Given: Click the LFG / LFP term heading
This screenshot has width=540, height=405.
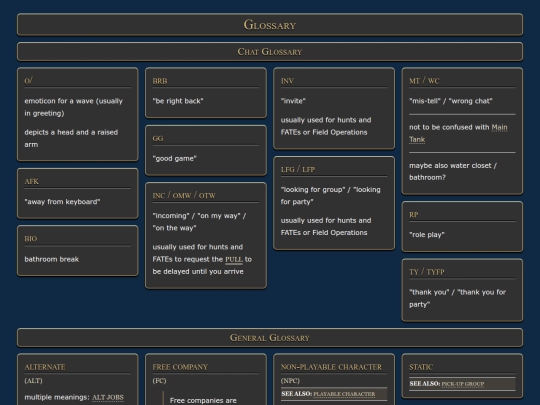Looking at the screenshot, I should coord(298,169).
